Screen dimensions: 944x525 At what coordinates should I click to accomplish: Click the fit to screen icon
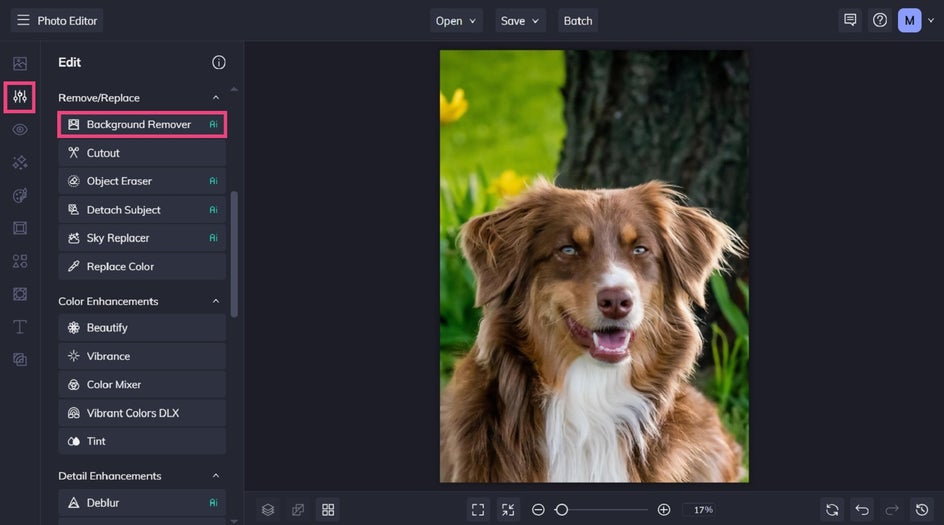click(478, 510)
